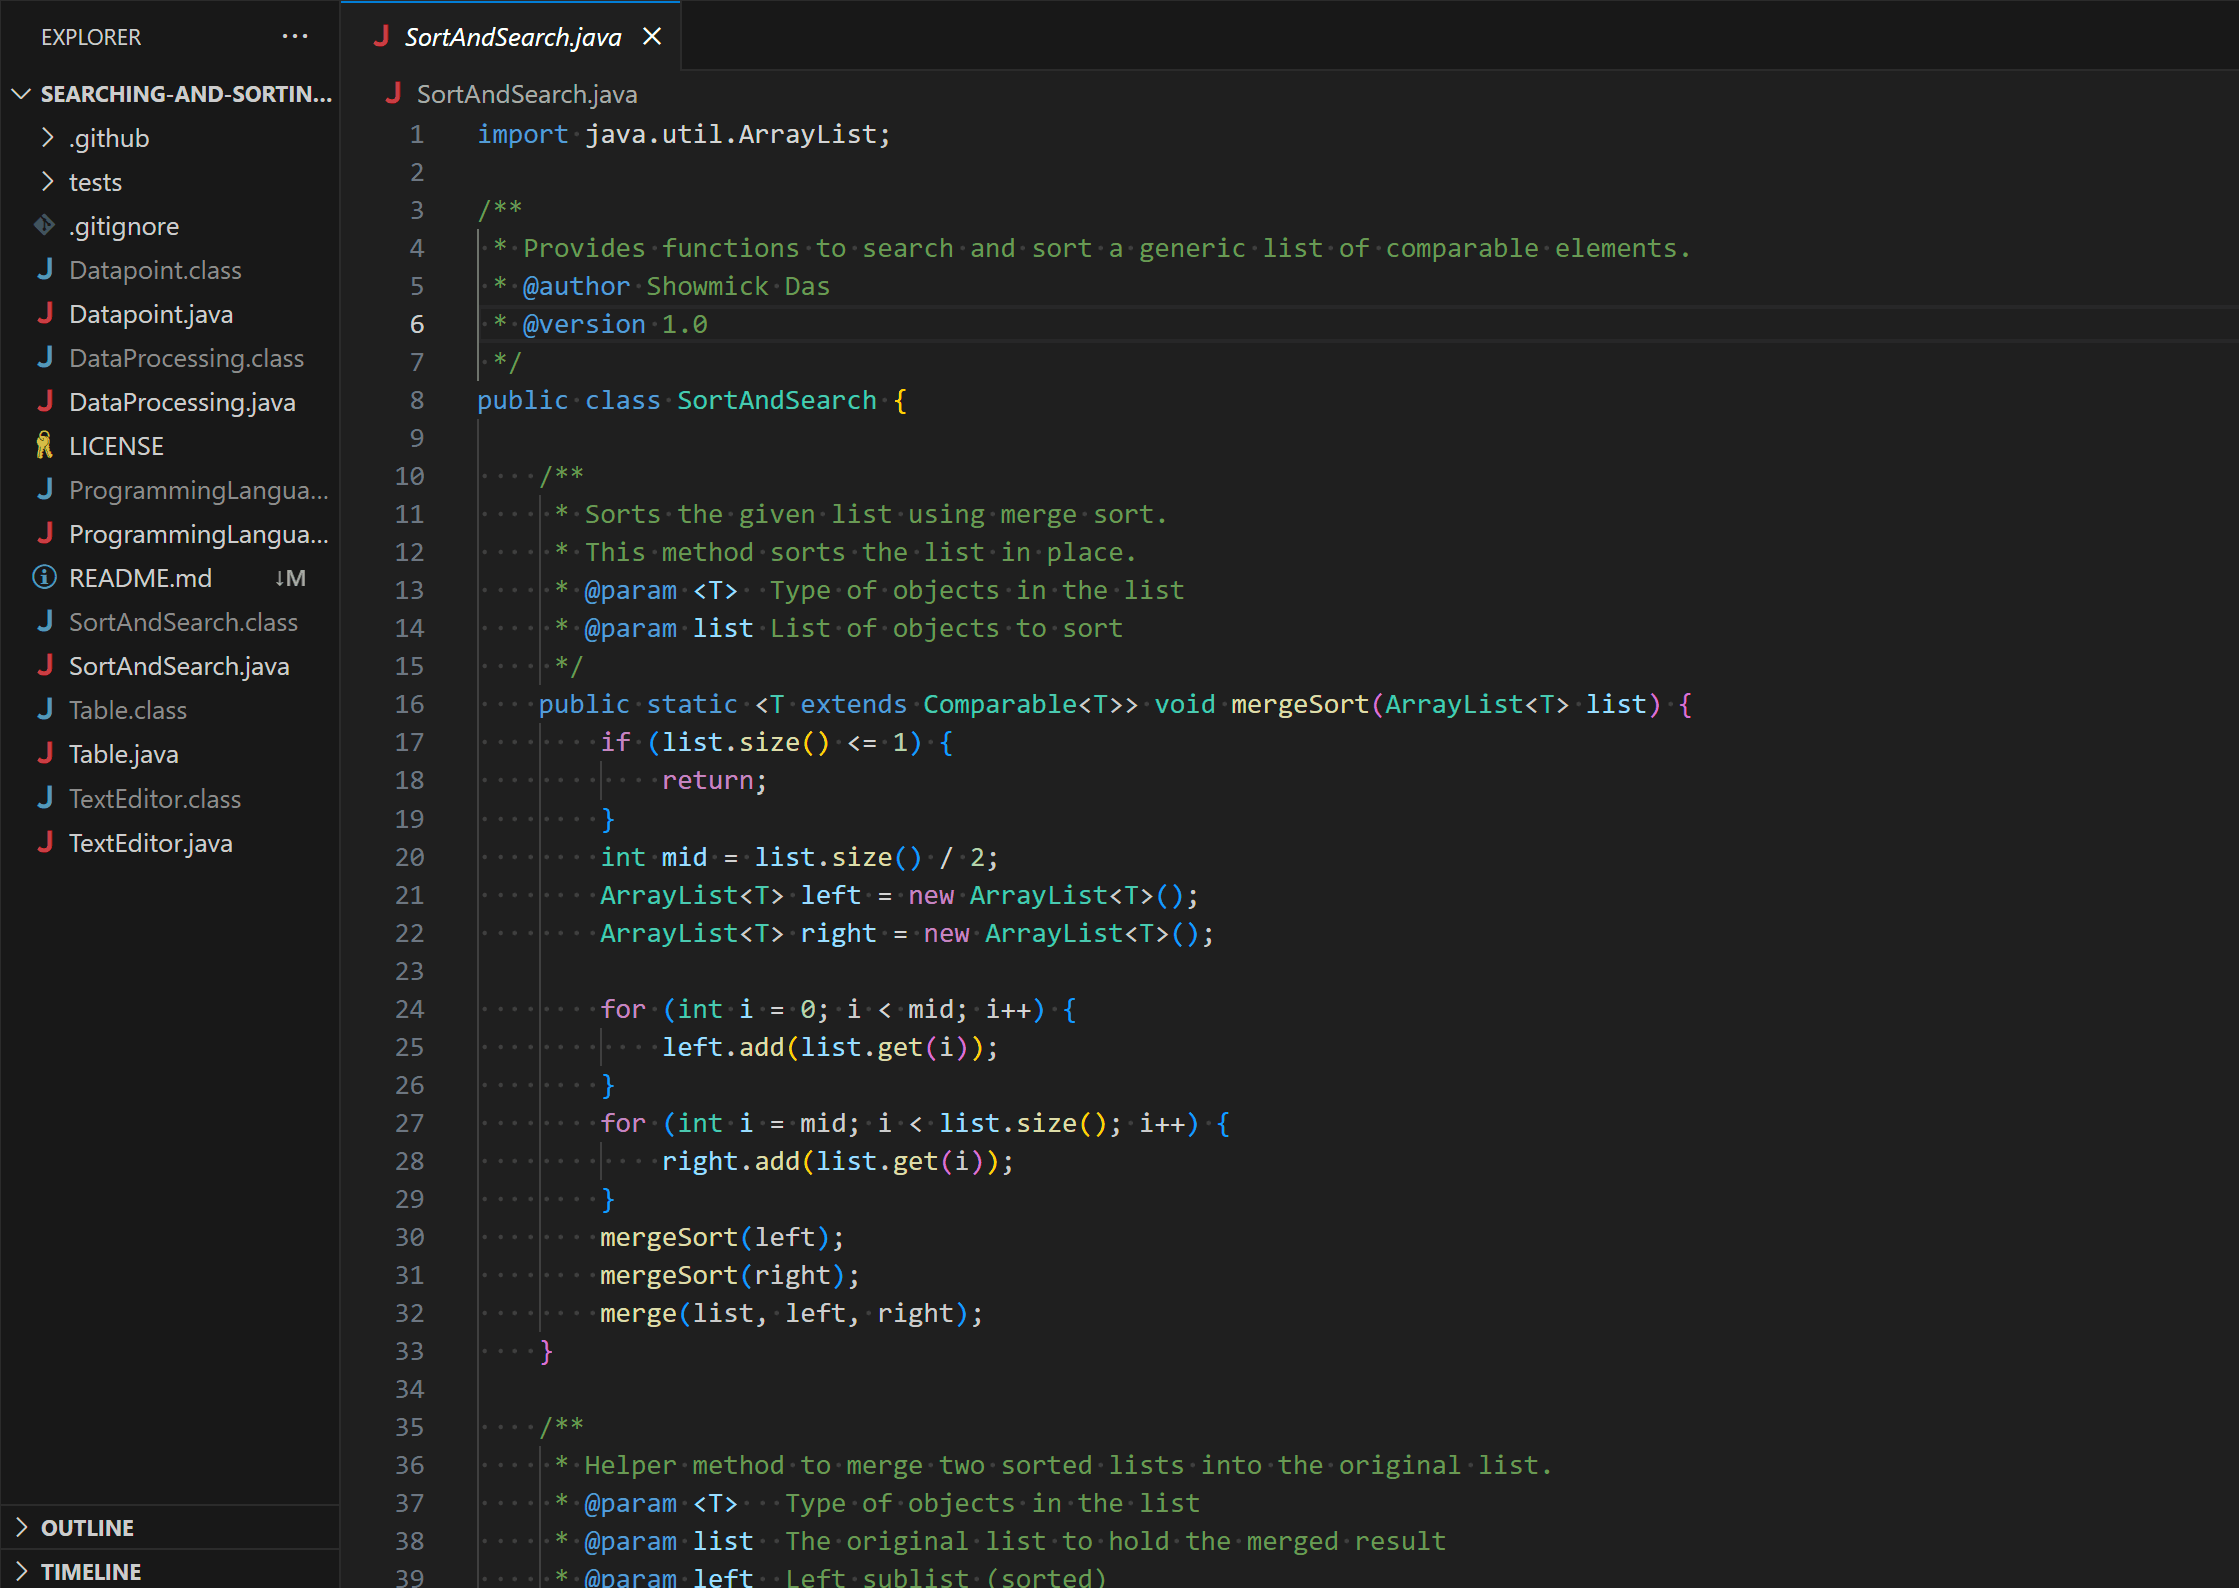The height and width of the screenshot is (1588, 2239).
Task: Click SortAndSearch.java breadcrumb path
Action: [527, 94]
